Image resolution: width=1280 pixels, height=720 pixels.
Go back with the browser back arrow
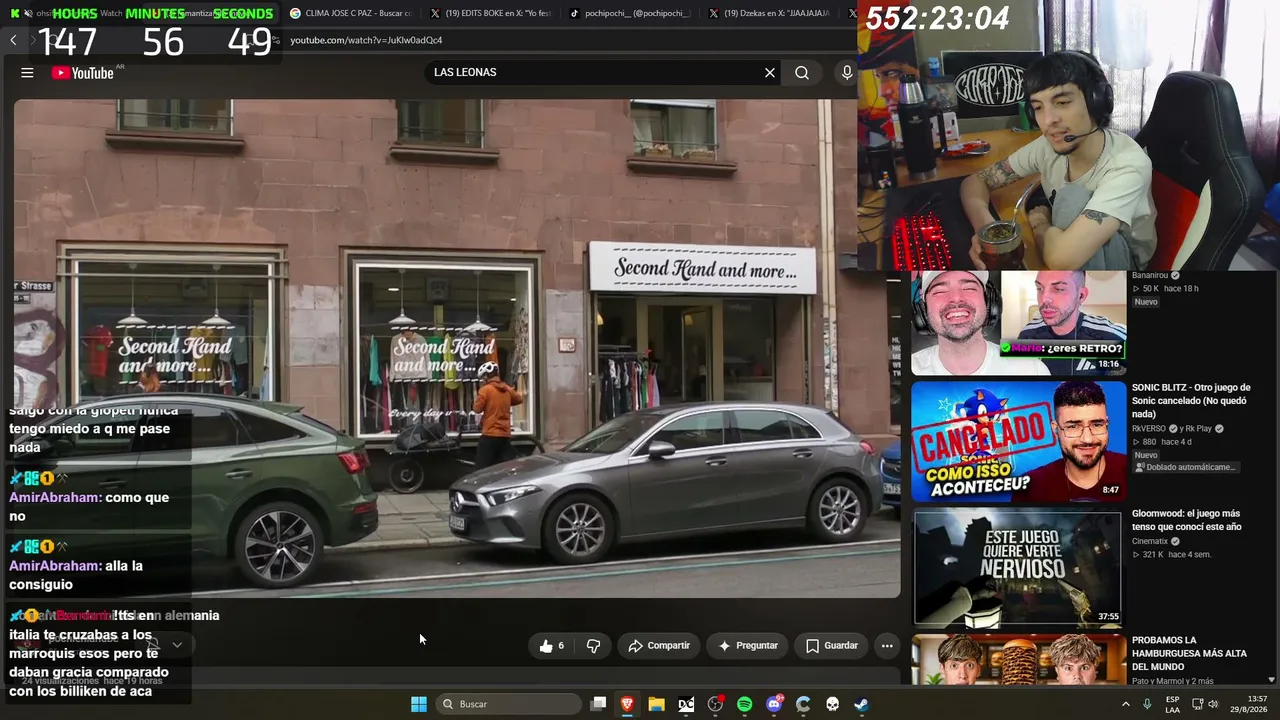click(13, 40)
